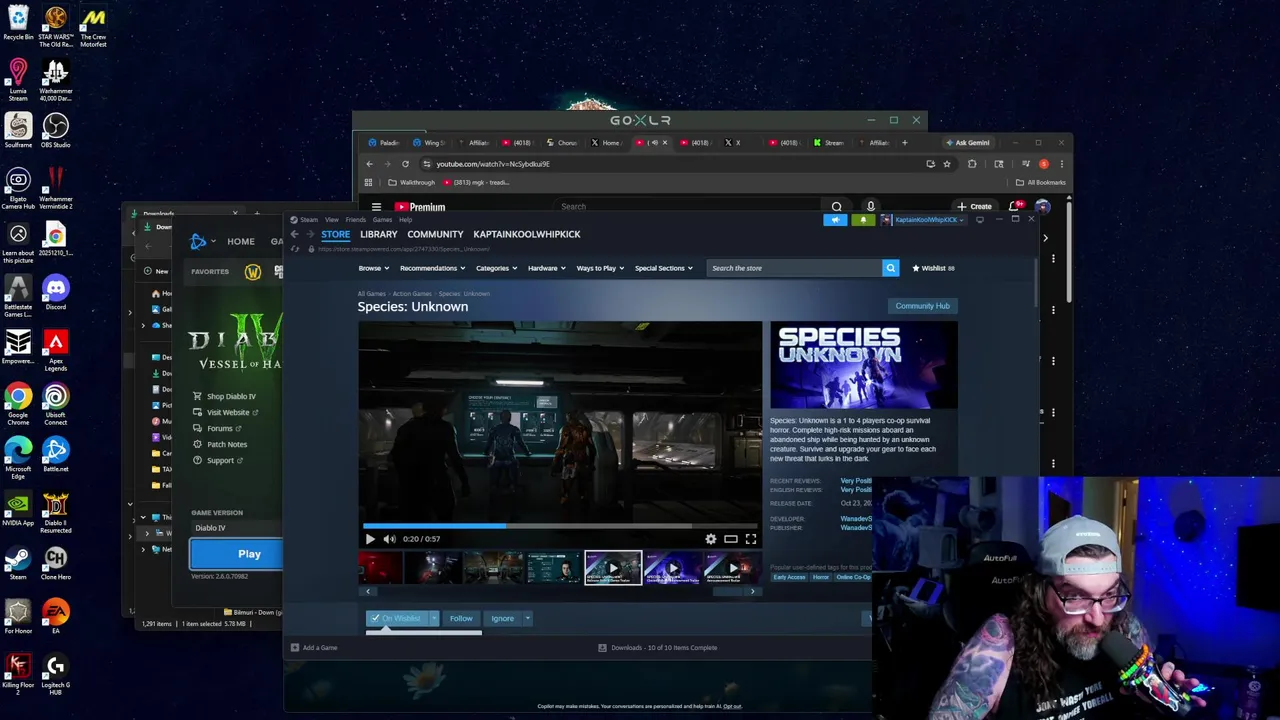Expand the Ways to Play dropdown
Image resolution: width=1280 pixels, height=720 pixels.
pos(599,268)
